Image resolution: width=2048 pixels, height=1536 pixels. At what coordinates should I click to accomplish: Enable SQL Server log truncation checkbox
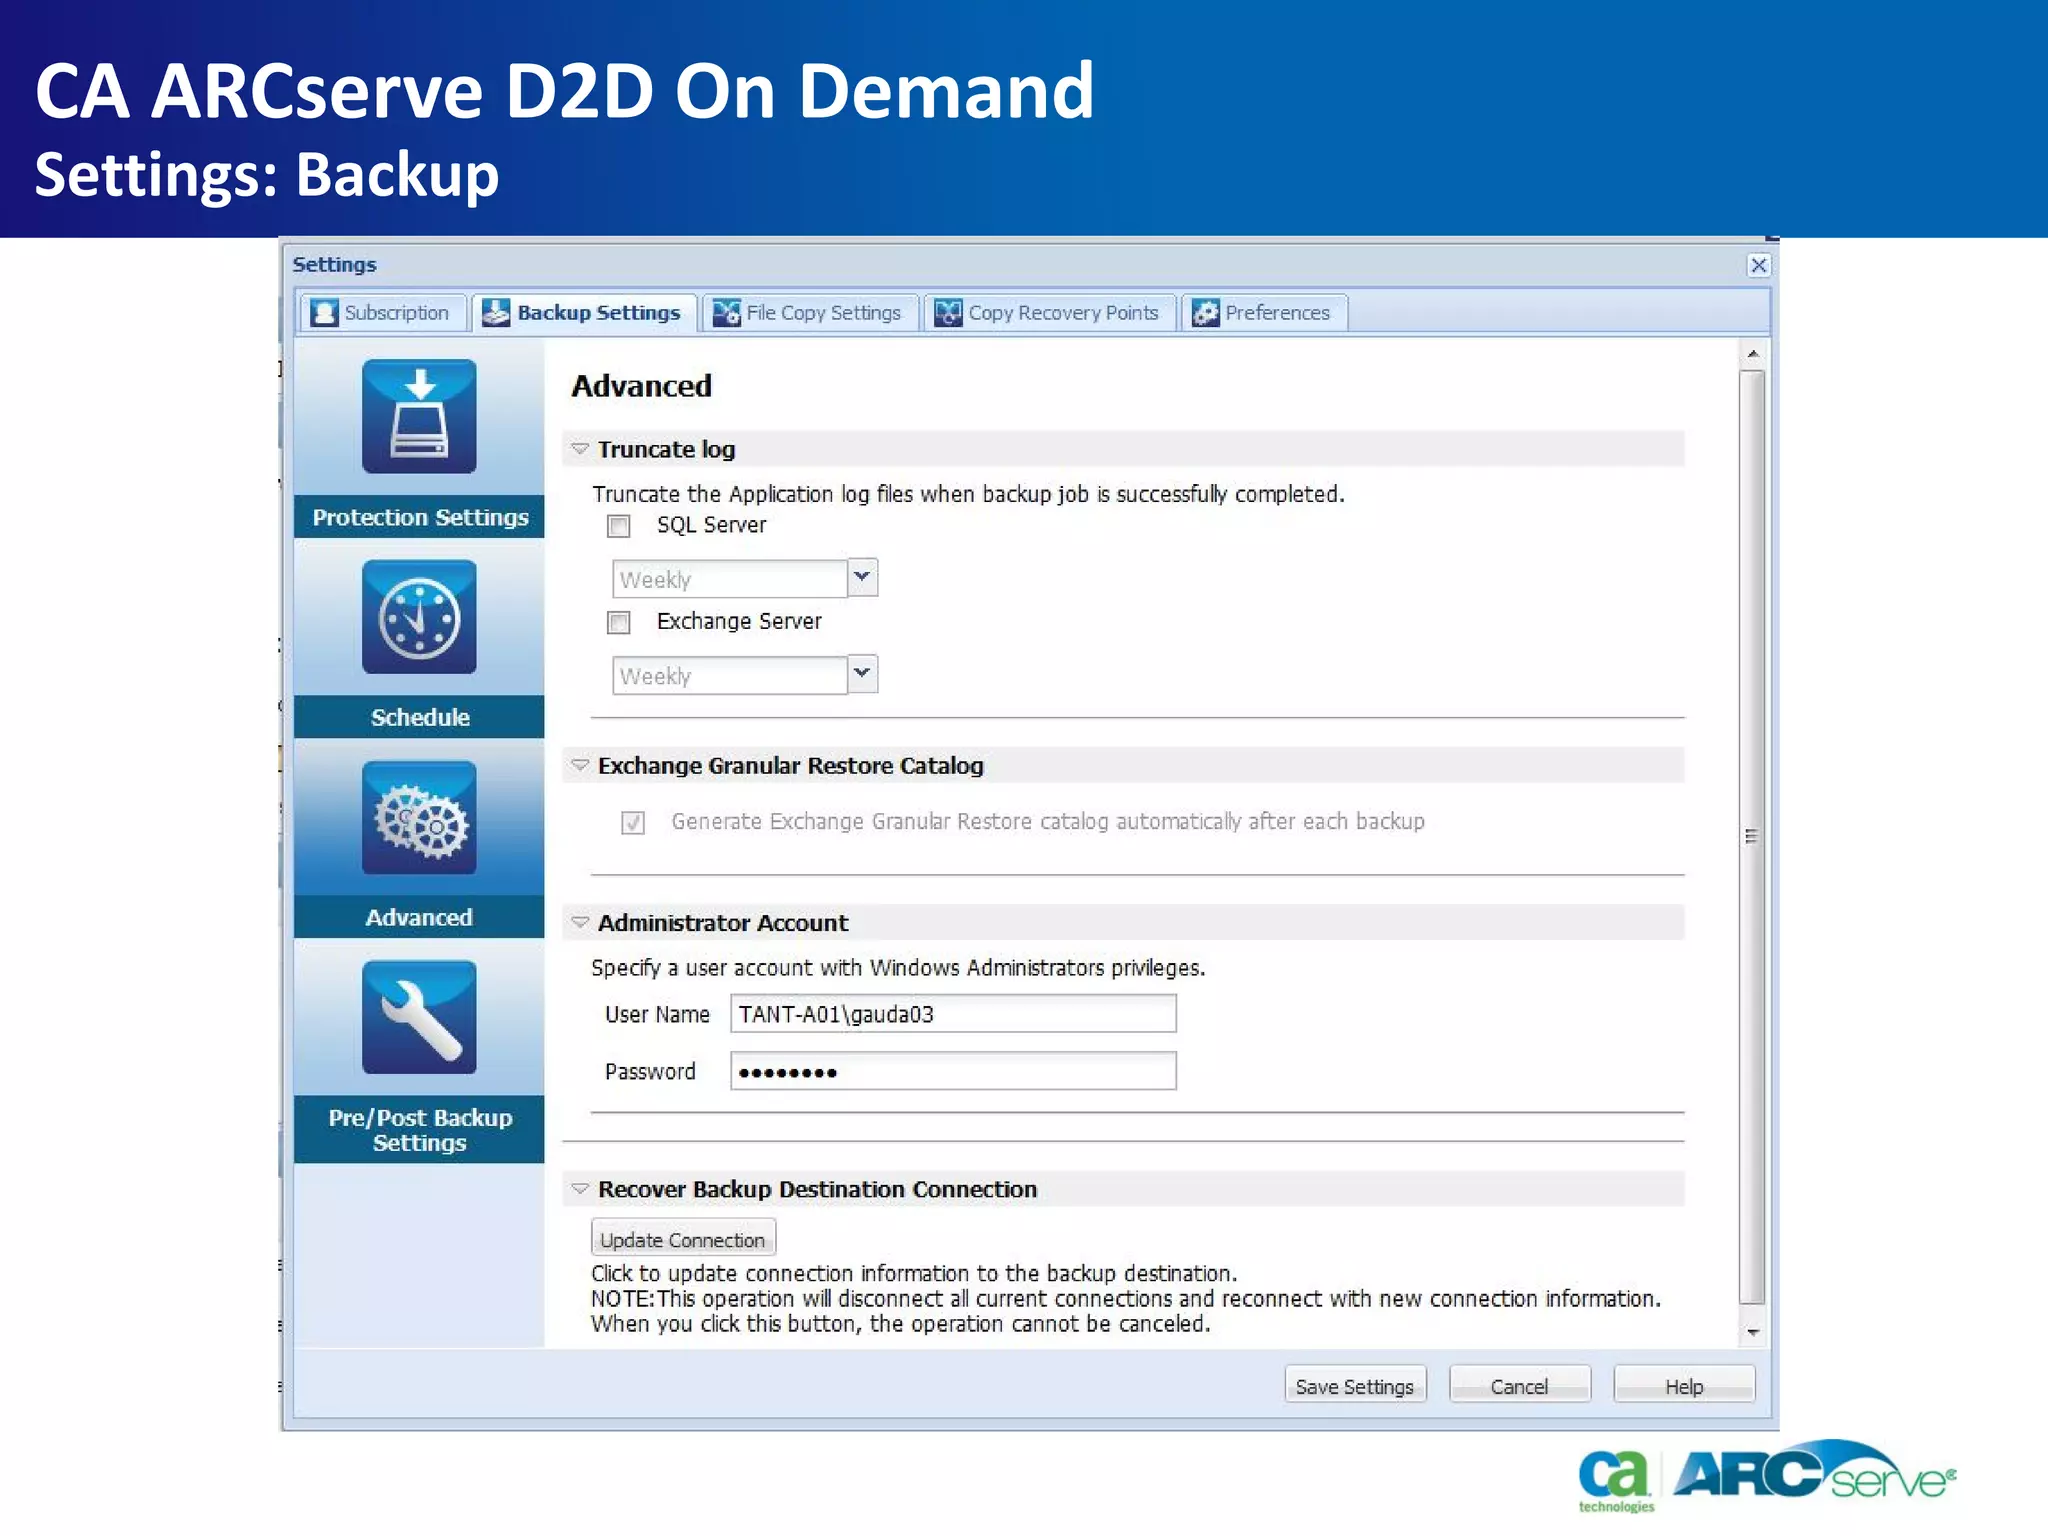pyautogui.click(x=619, y=526)
